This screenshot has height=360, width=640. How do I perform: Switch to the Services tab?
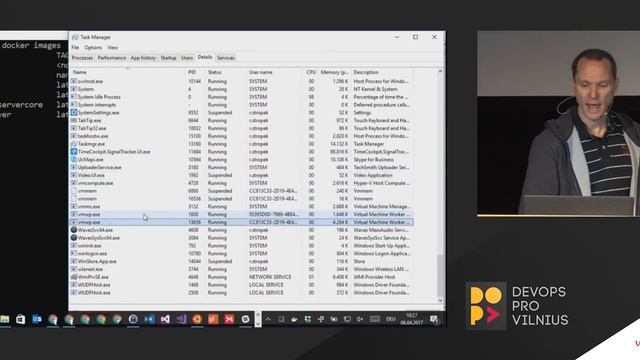coord(226,58)
